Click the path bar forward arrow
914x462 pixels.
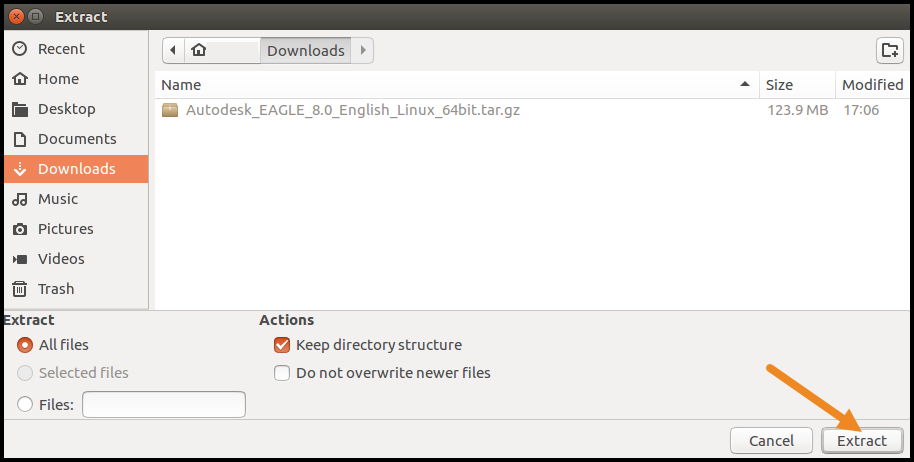(x=363, y=50)
